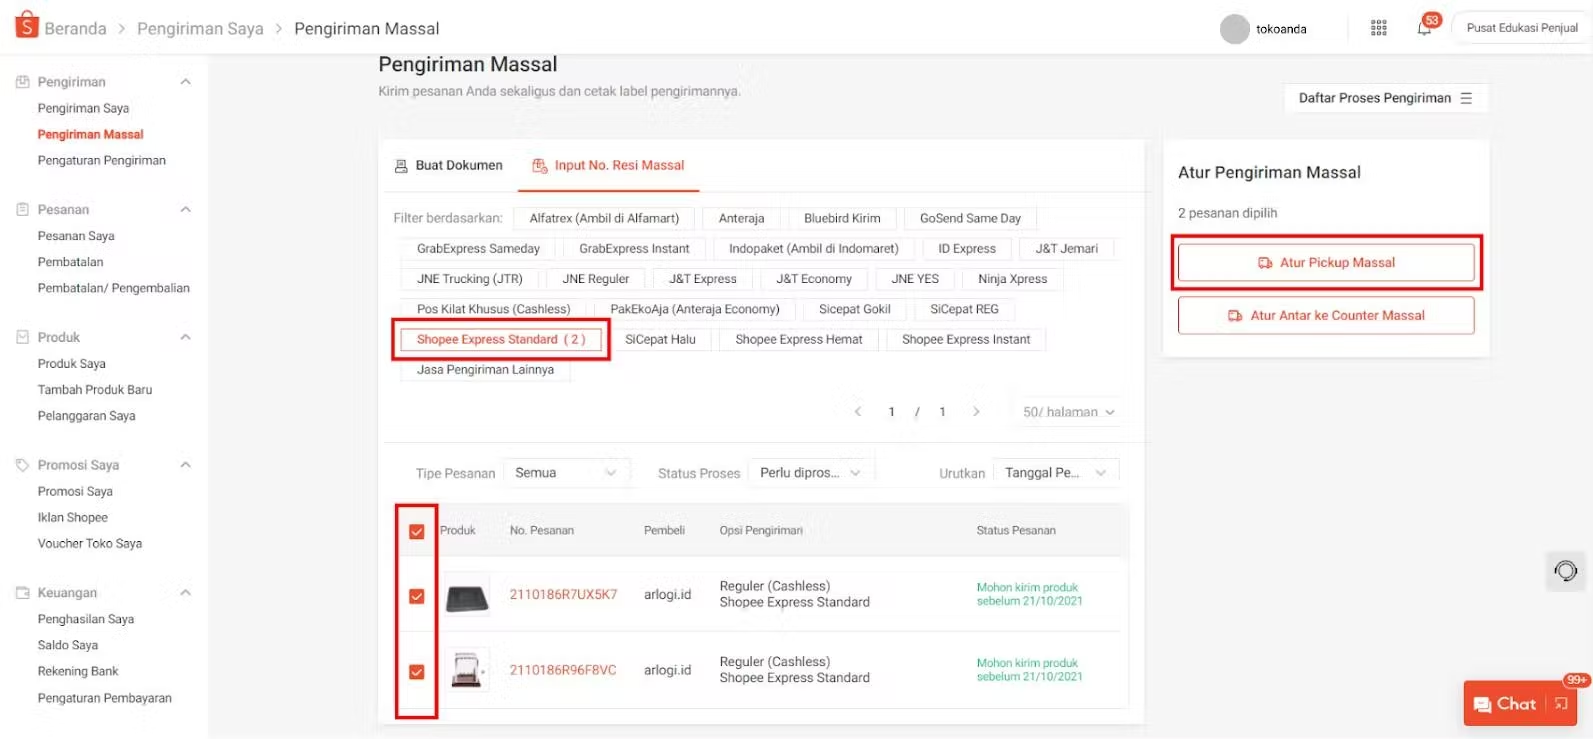The width and height of the screenshot is (1593, 739).
Task: Filter by Shopee Express Instant
Action: coord(966,339)
